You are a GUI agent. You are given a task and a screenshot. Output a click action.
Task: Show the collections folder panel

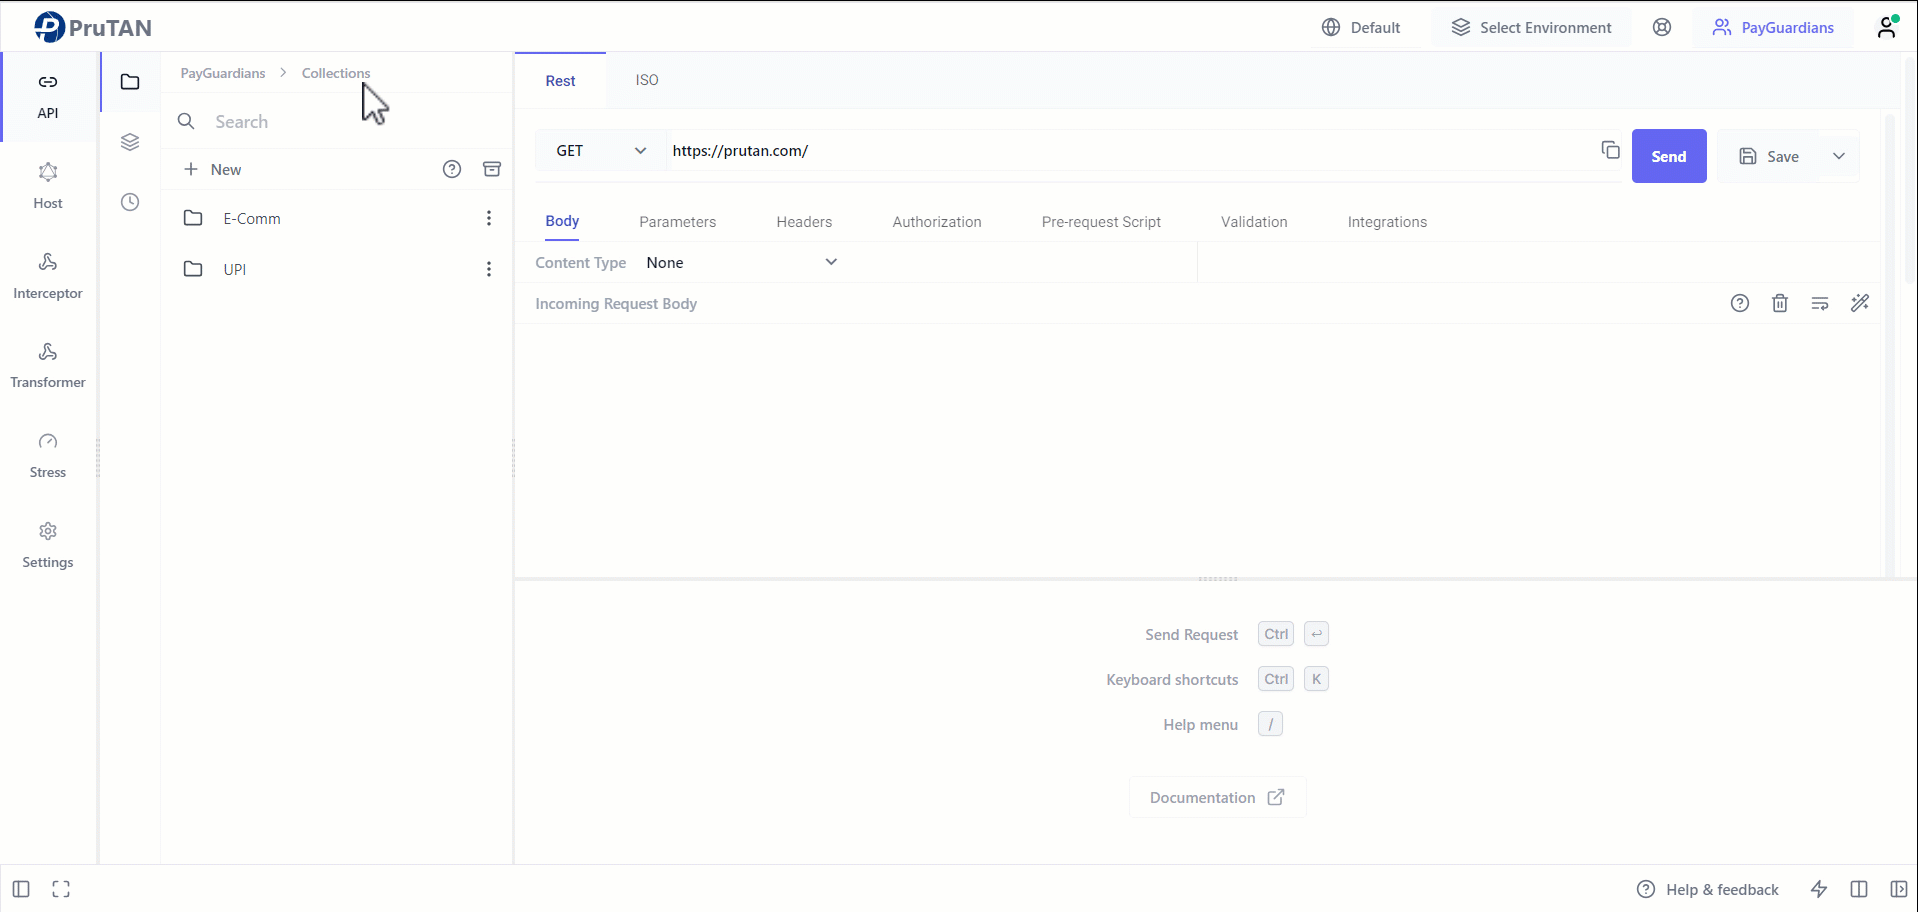point(130,82)
